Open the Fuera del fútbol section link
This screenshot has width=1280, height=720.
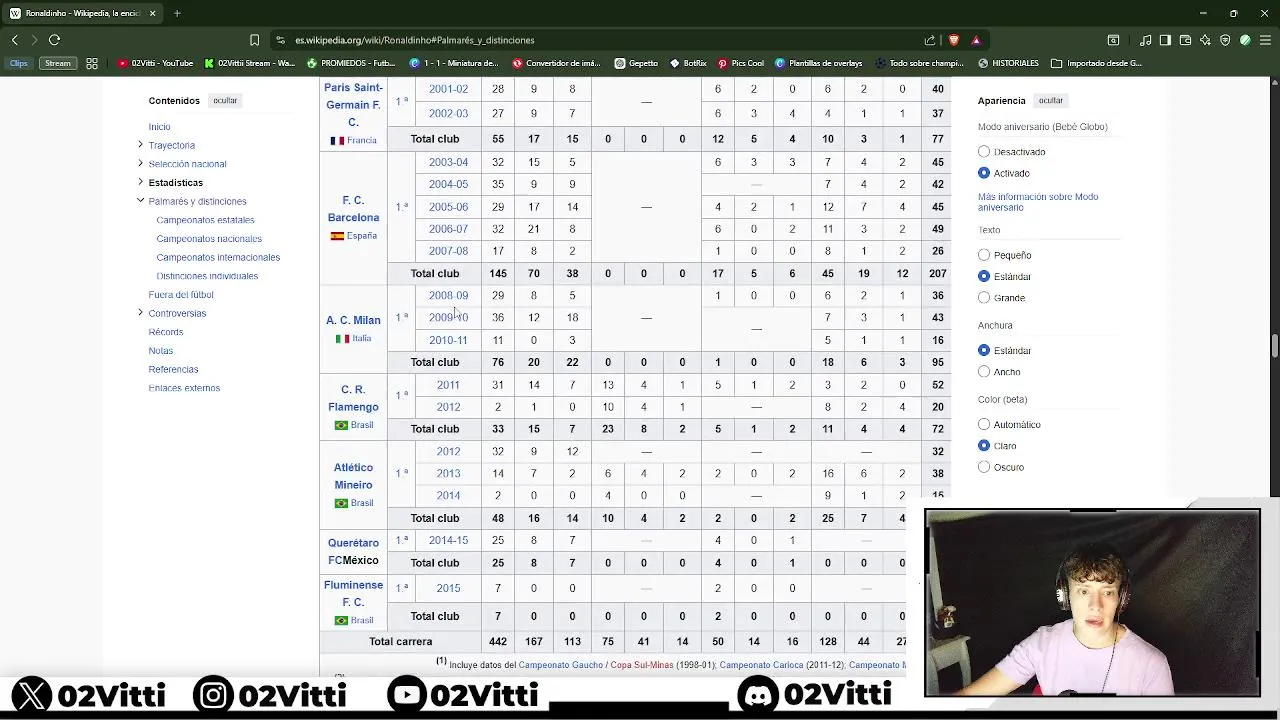(181, 295)
